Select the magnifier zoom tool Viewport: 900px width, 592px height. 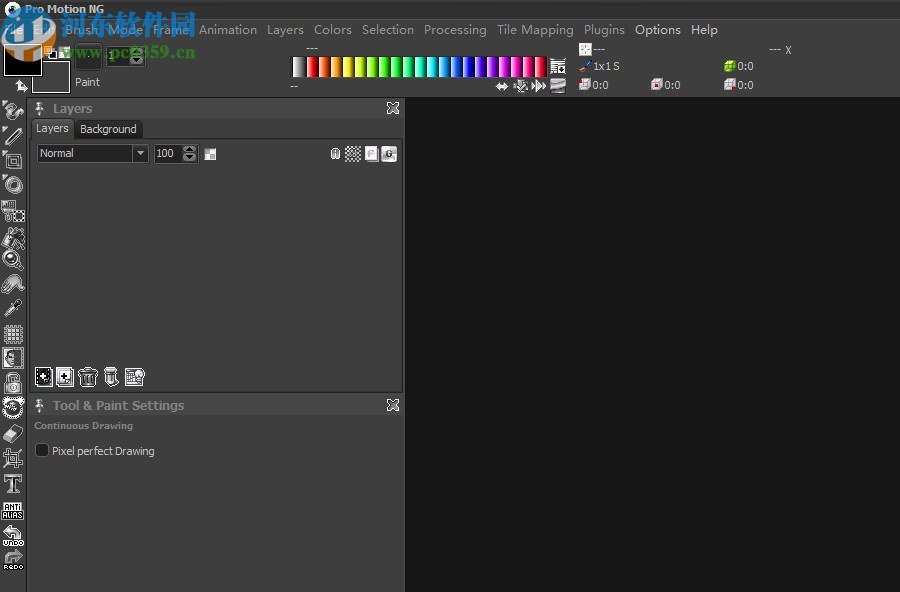coord(13,260)
